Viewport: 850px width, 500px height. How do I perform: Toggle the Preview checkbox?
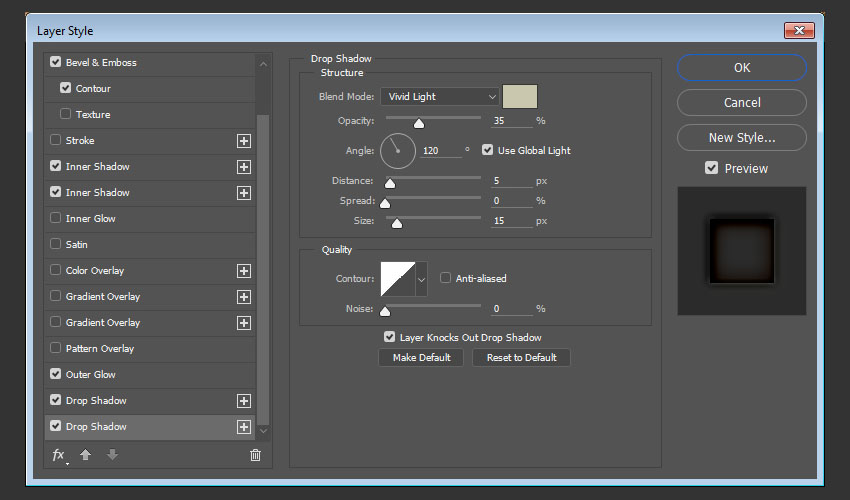tap(711, 168)
